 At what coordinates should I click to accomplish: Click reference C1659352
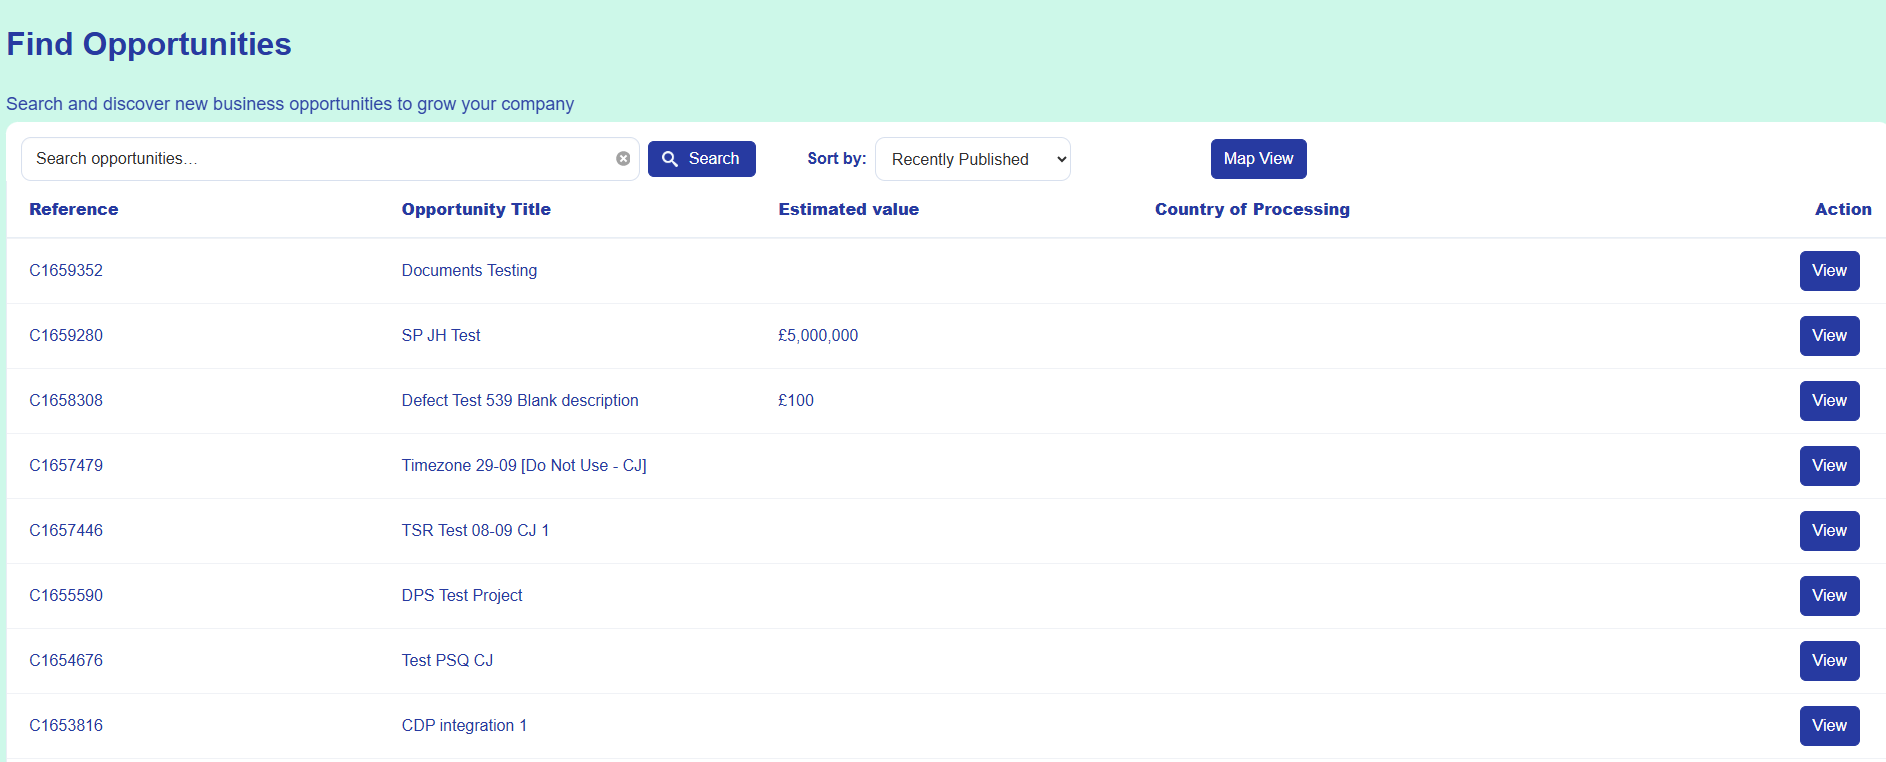[x=66, y=271]
